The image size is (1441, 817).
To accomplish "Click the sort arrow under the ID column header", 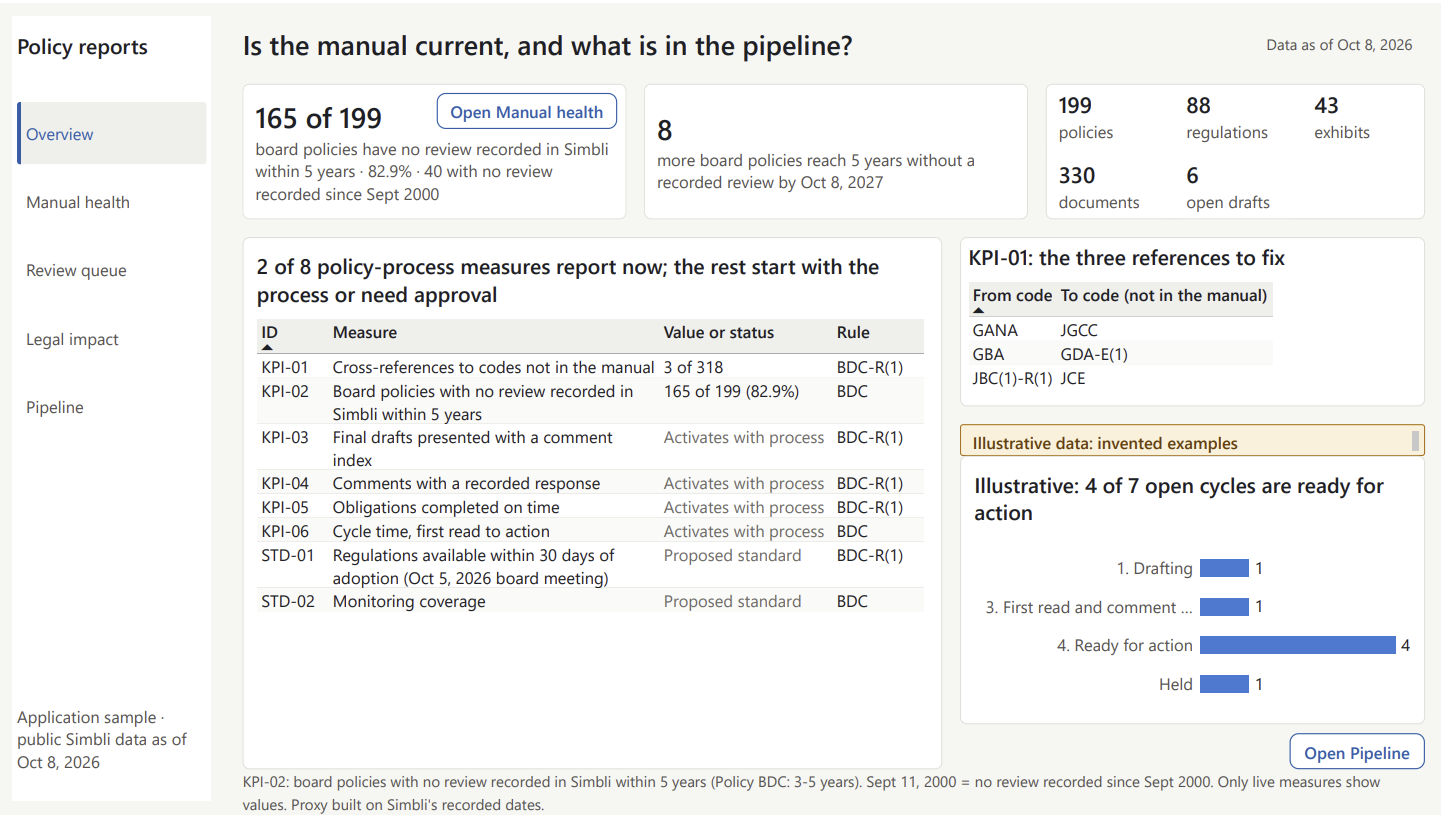I will pos(267,347).
